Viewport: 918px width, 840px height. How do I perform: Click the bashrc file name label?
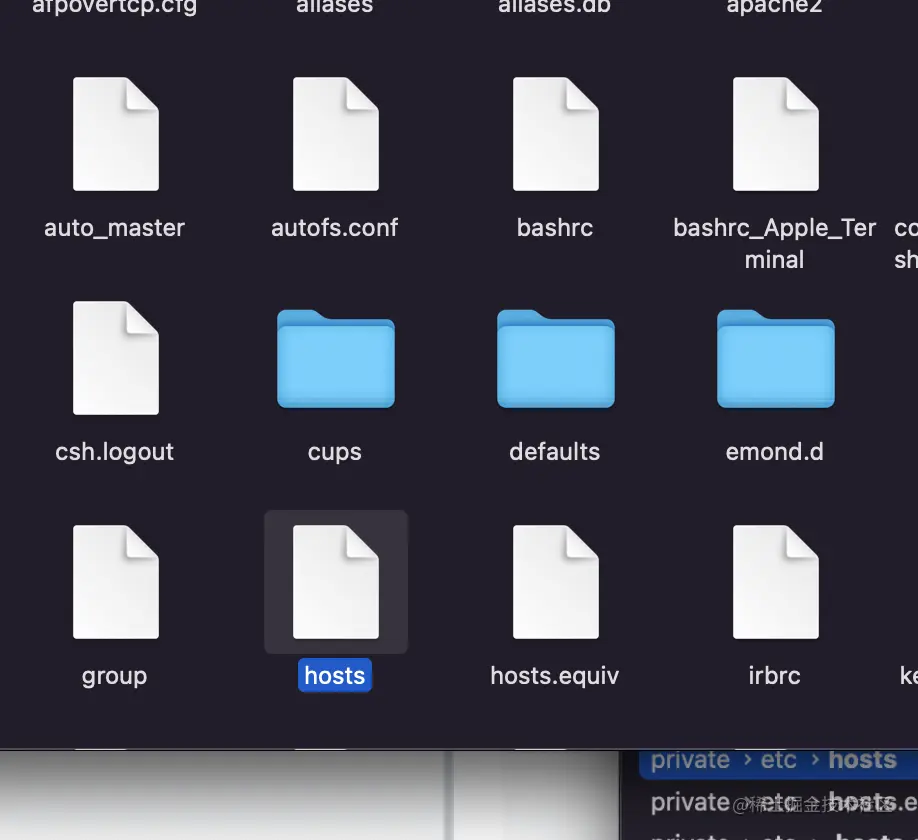[x=555, y=228]
